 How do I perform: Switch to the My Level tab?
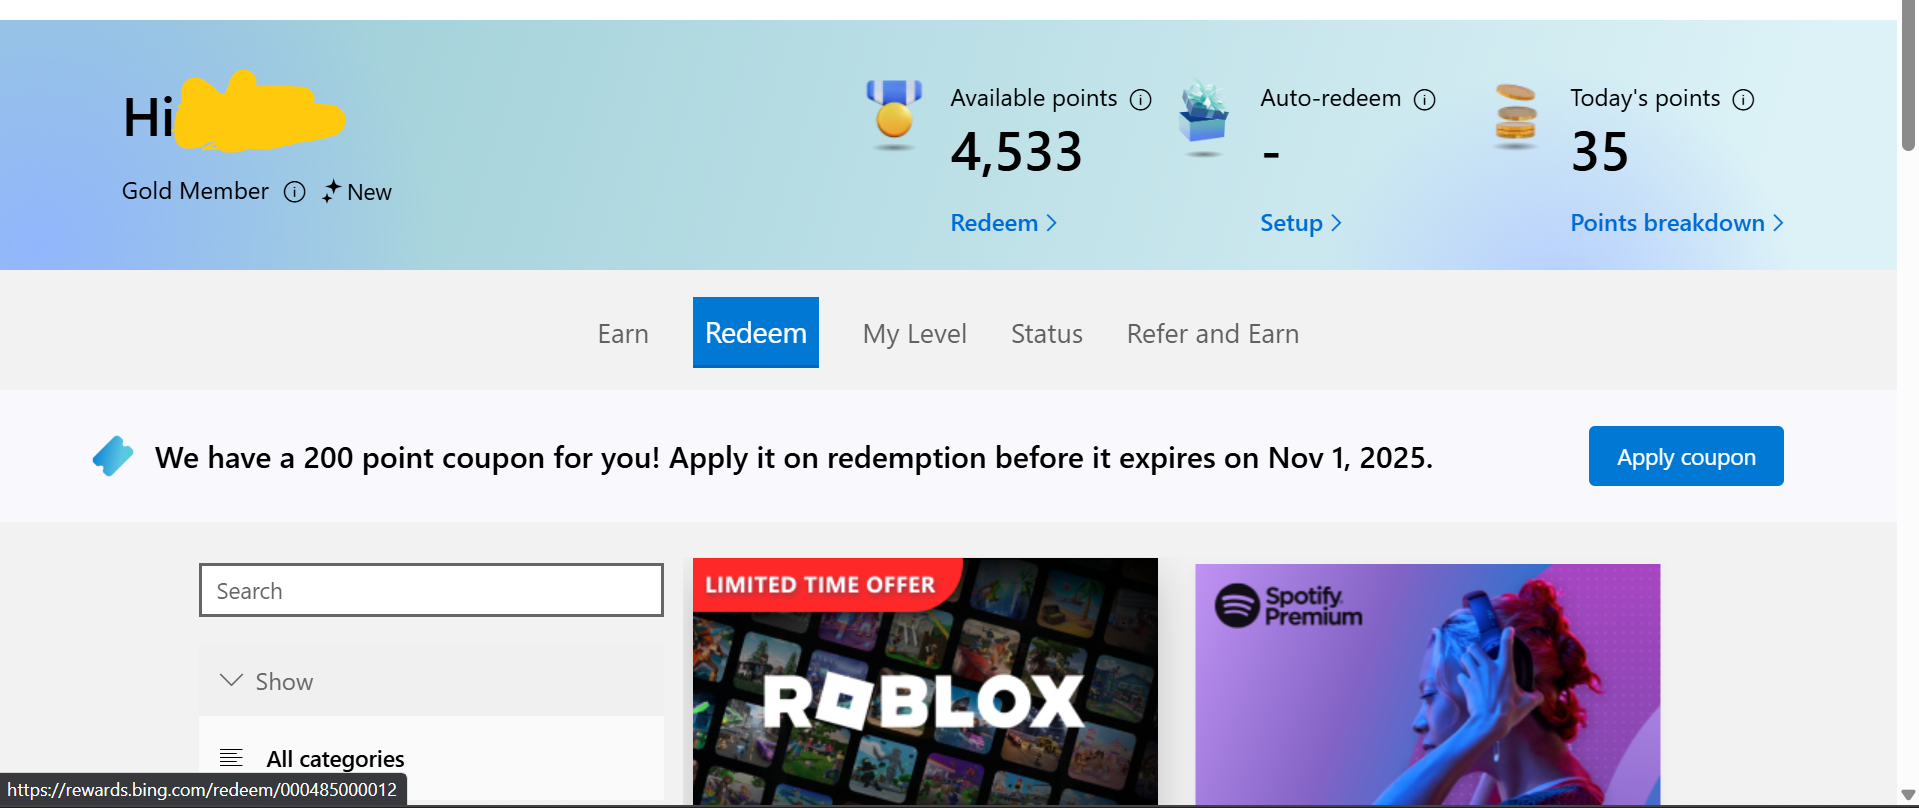[x=915, y=333]
